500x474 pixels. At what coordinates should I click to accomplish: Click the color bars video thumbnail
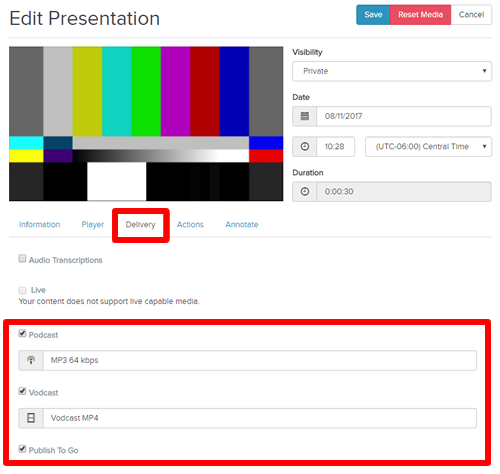[x=146, y=124]
